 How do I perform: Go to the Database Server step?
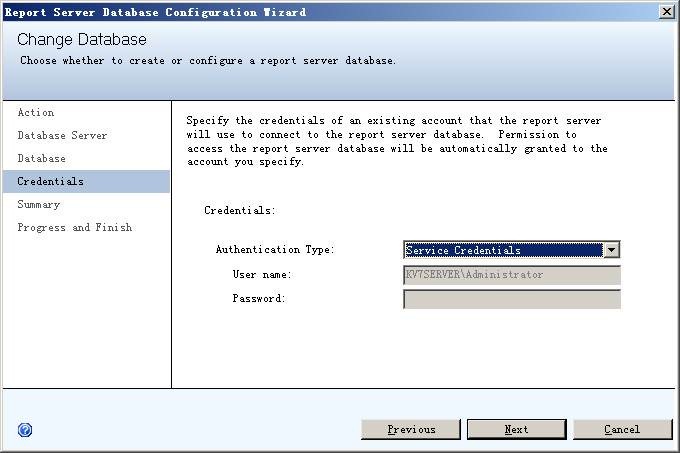(x=62, y=136)
